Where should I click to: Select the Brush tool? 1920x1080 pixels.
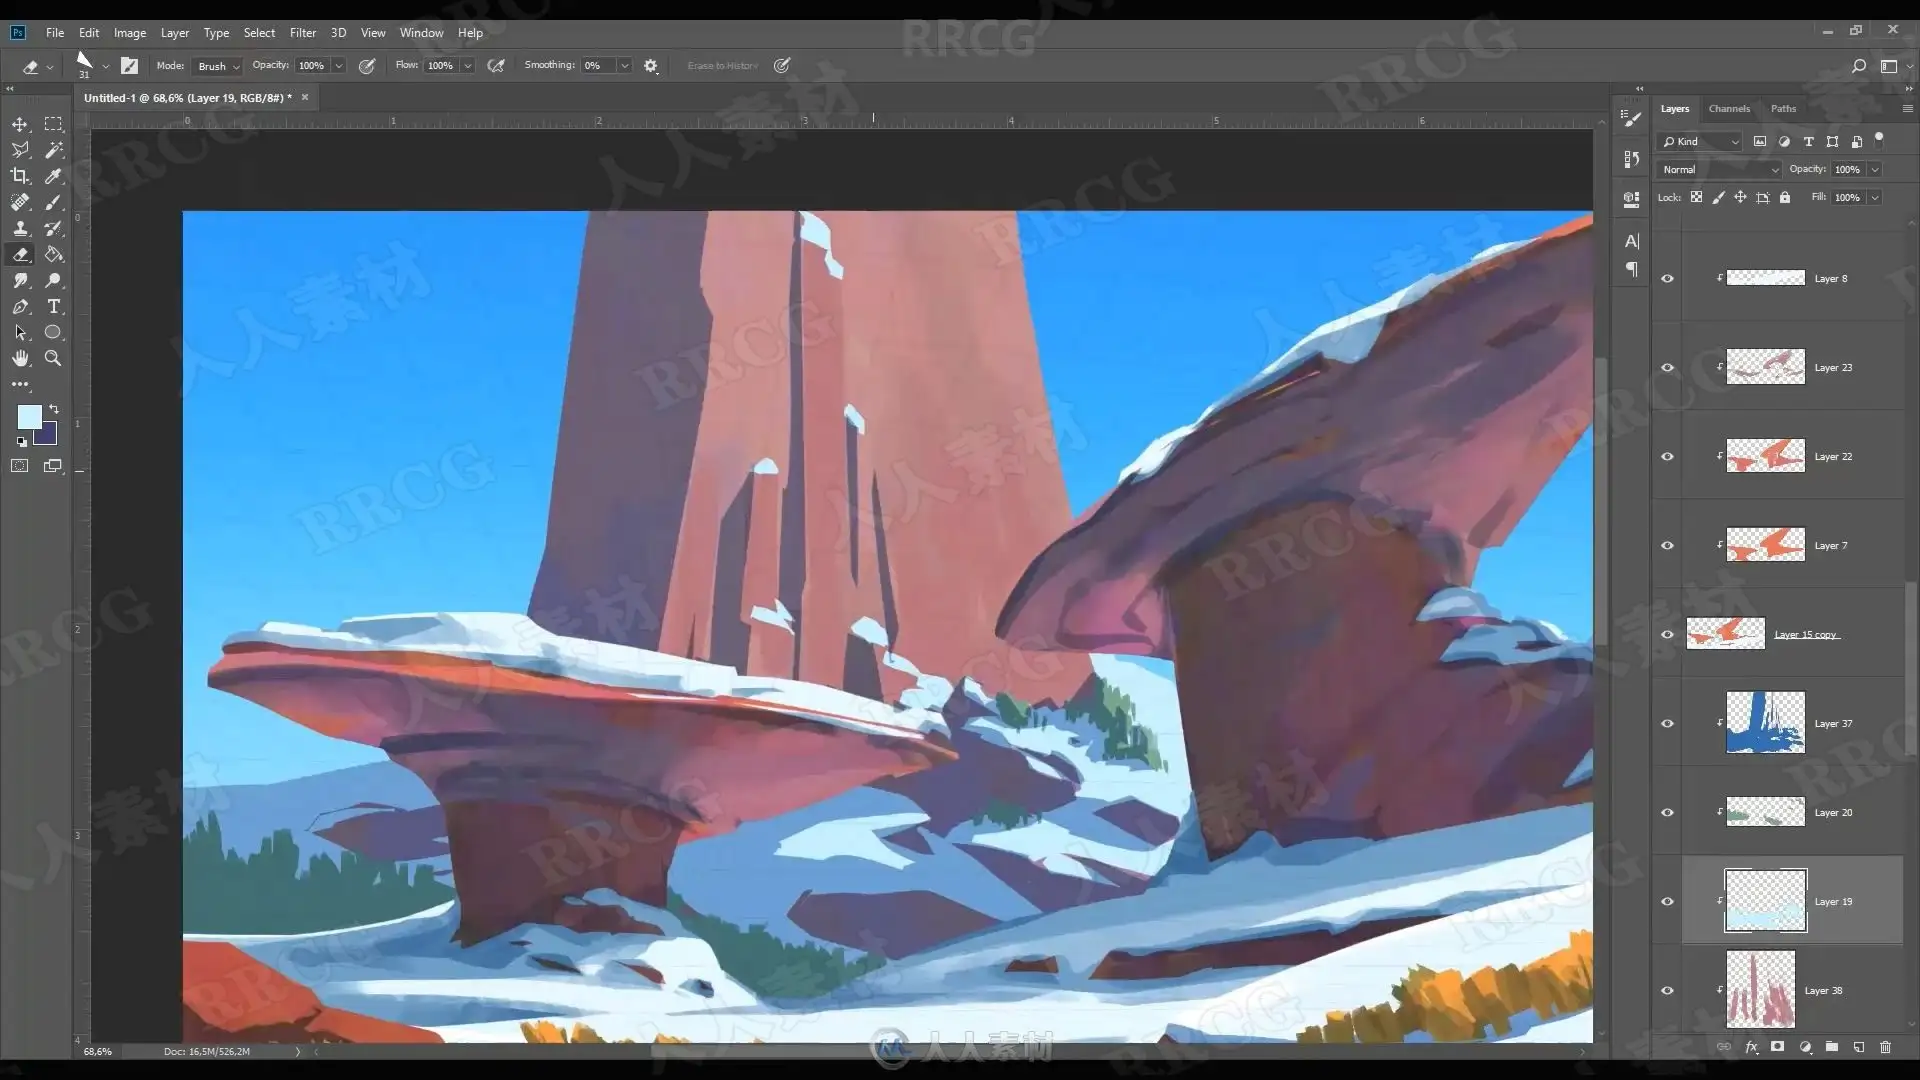54,202
